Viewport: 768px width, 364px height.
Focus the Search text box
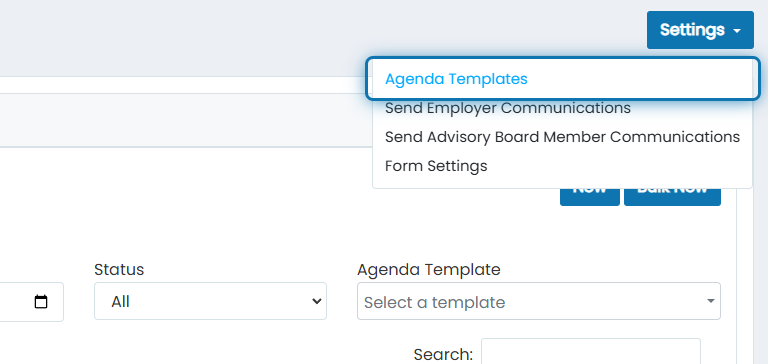coord(591,351)
